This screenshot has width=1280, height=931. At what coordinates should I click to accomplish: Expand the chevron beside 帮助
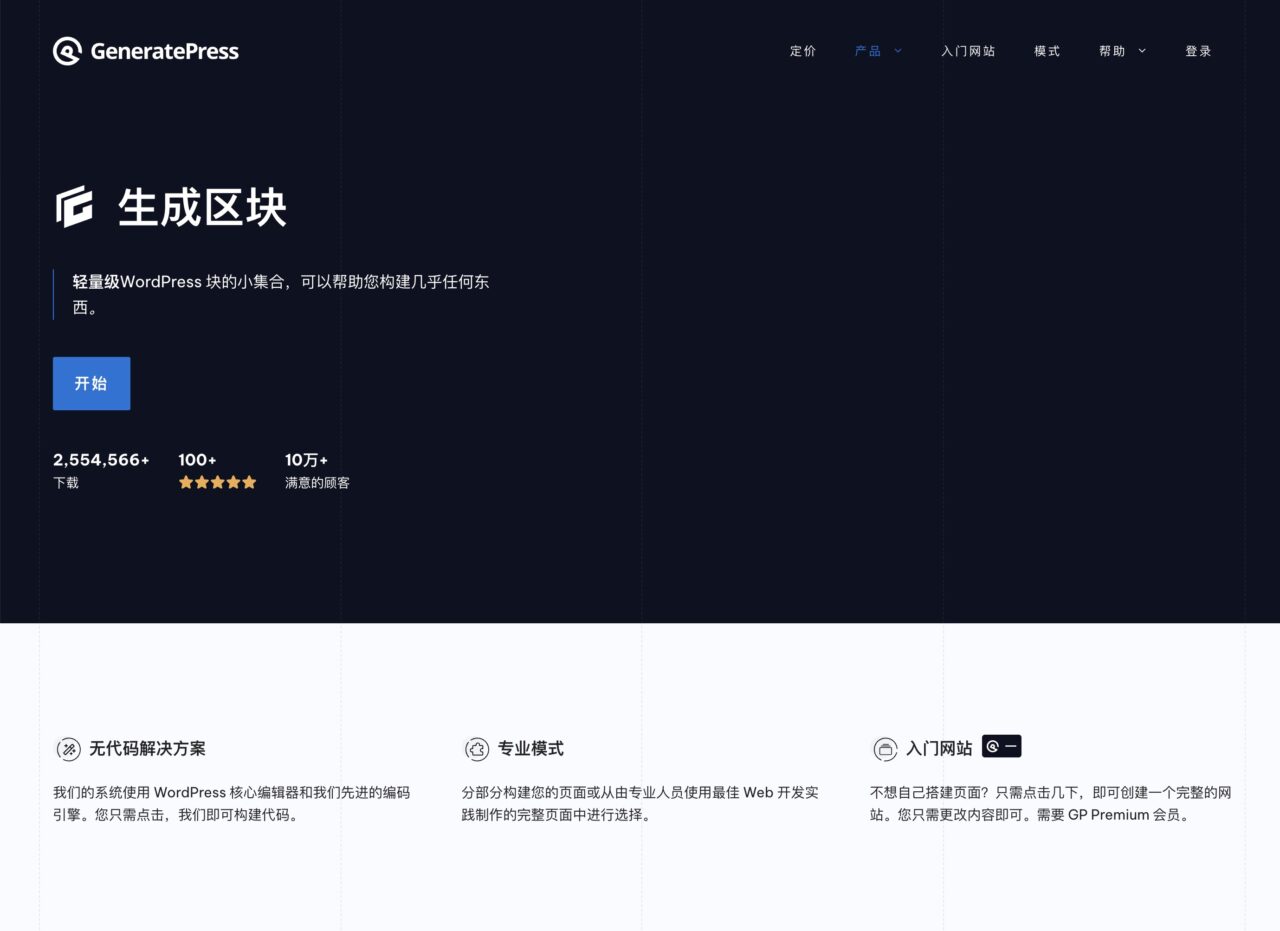[1142, 51]
